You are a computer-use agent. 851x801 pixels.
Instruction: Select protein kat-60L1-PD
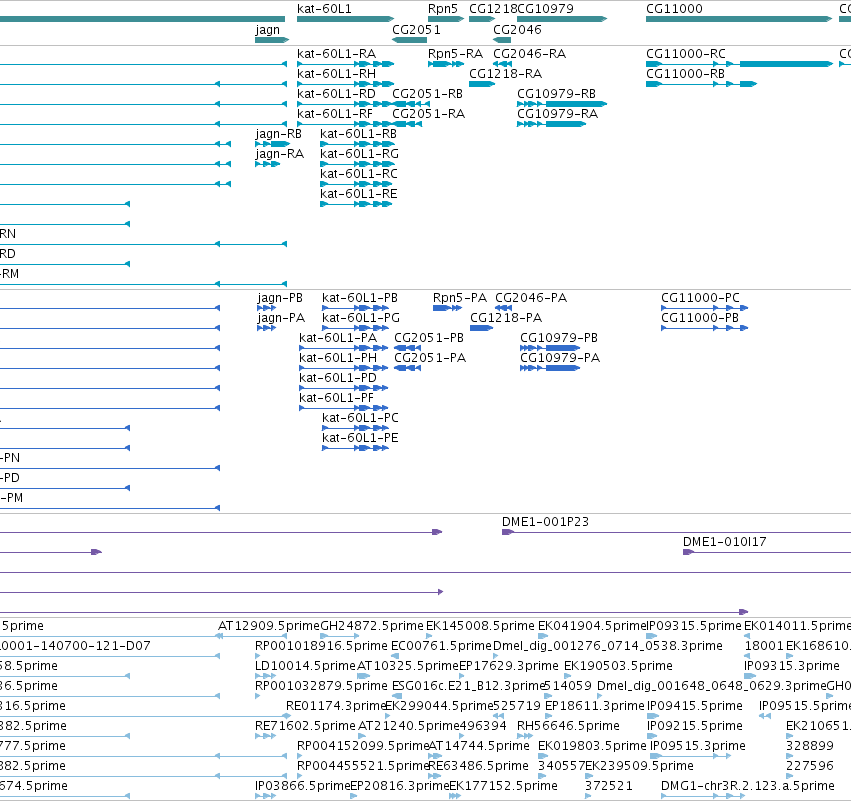click(x=338, y=378)
